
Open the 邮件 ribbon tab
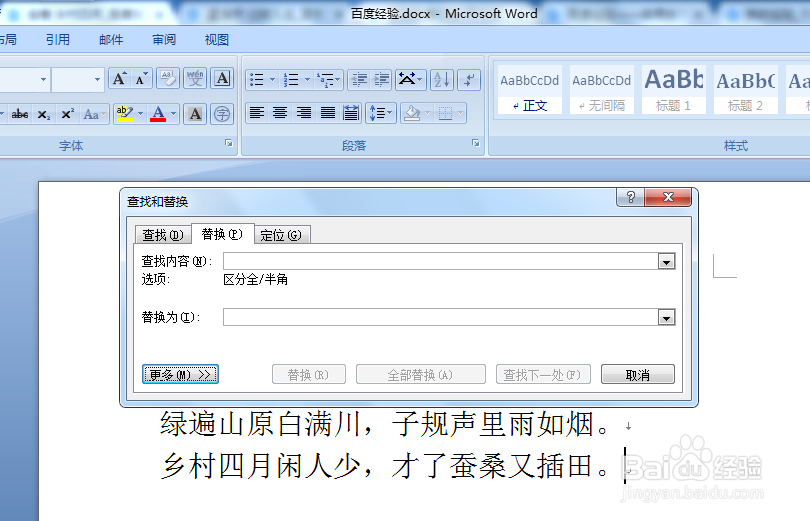(111, 39)
